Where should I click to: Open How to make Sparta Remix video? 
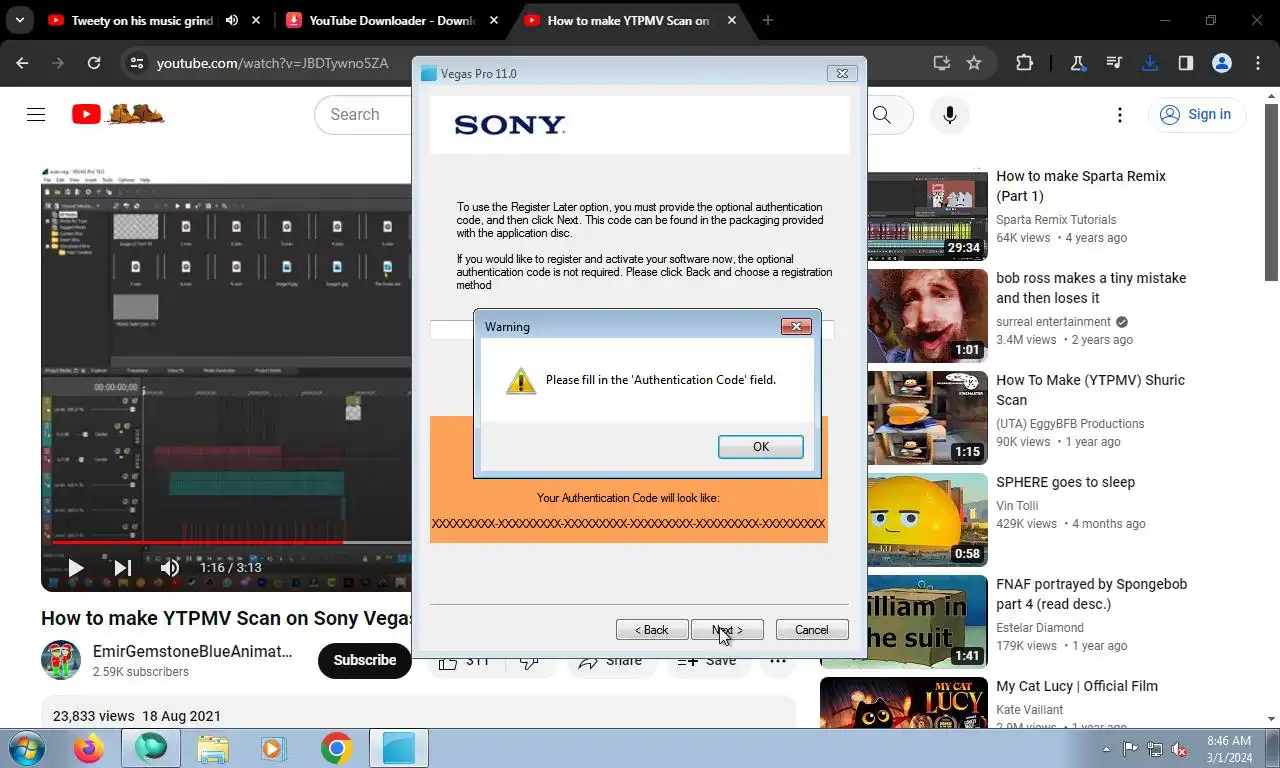pos(1081,186)
